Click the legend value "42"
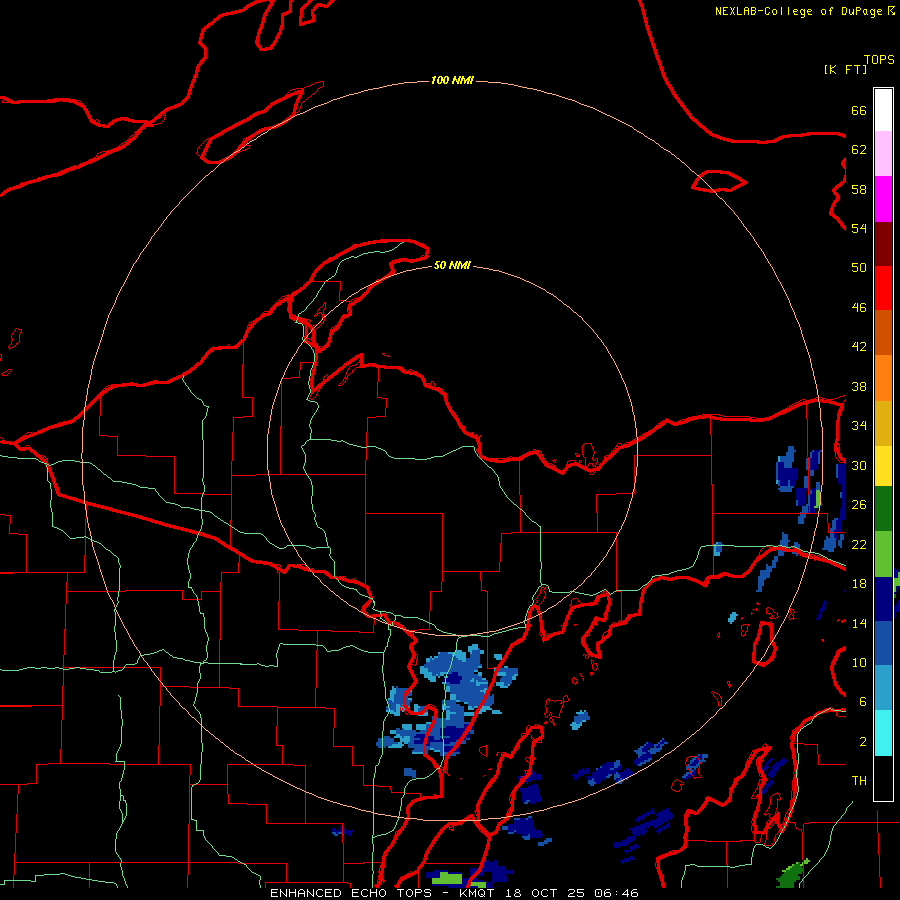Screen dimensions: 900x900 859,347
